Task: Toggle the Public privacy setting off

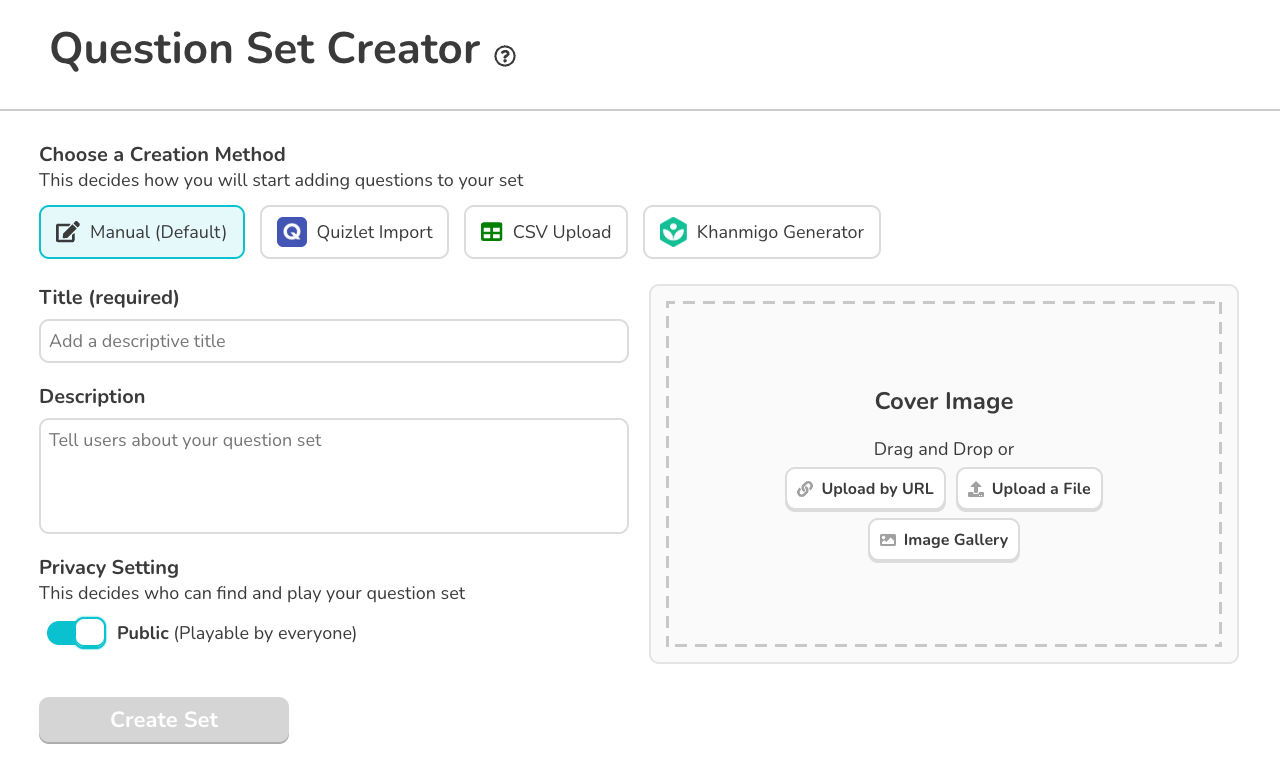Action: pyautogui.click(x=75, y=632)
